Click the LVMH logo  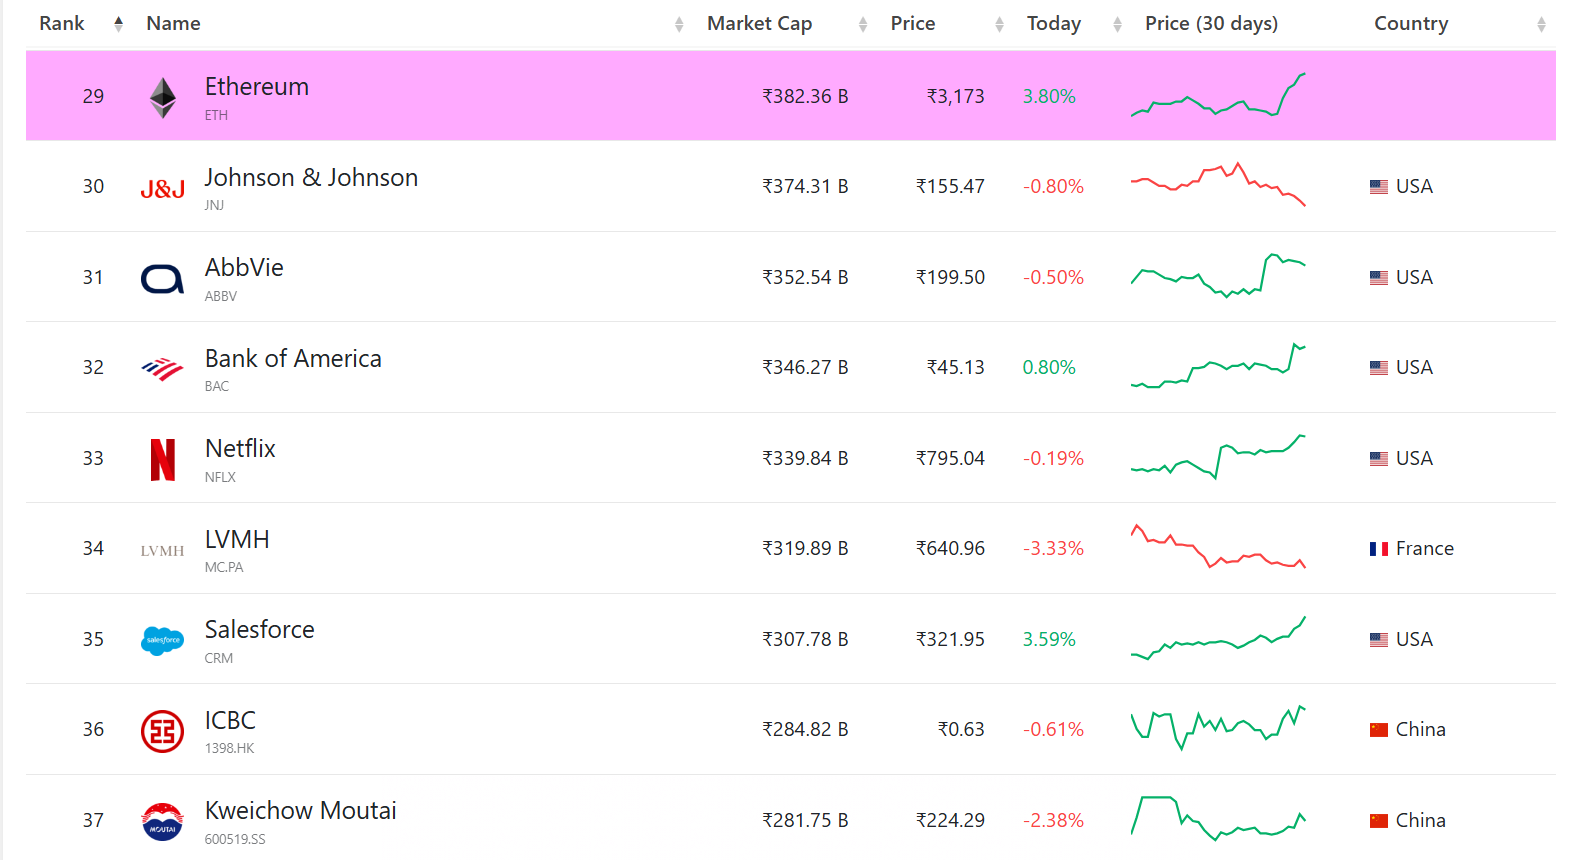pos(162,550)
